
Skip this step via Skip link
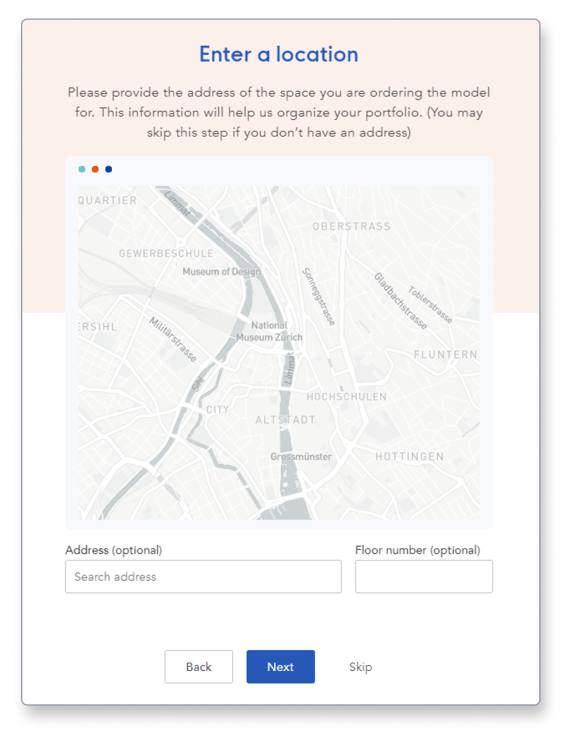(360, 667)
